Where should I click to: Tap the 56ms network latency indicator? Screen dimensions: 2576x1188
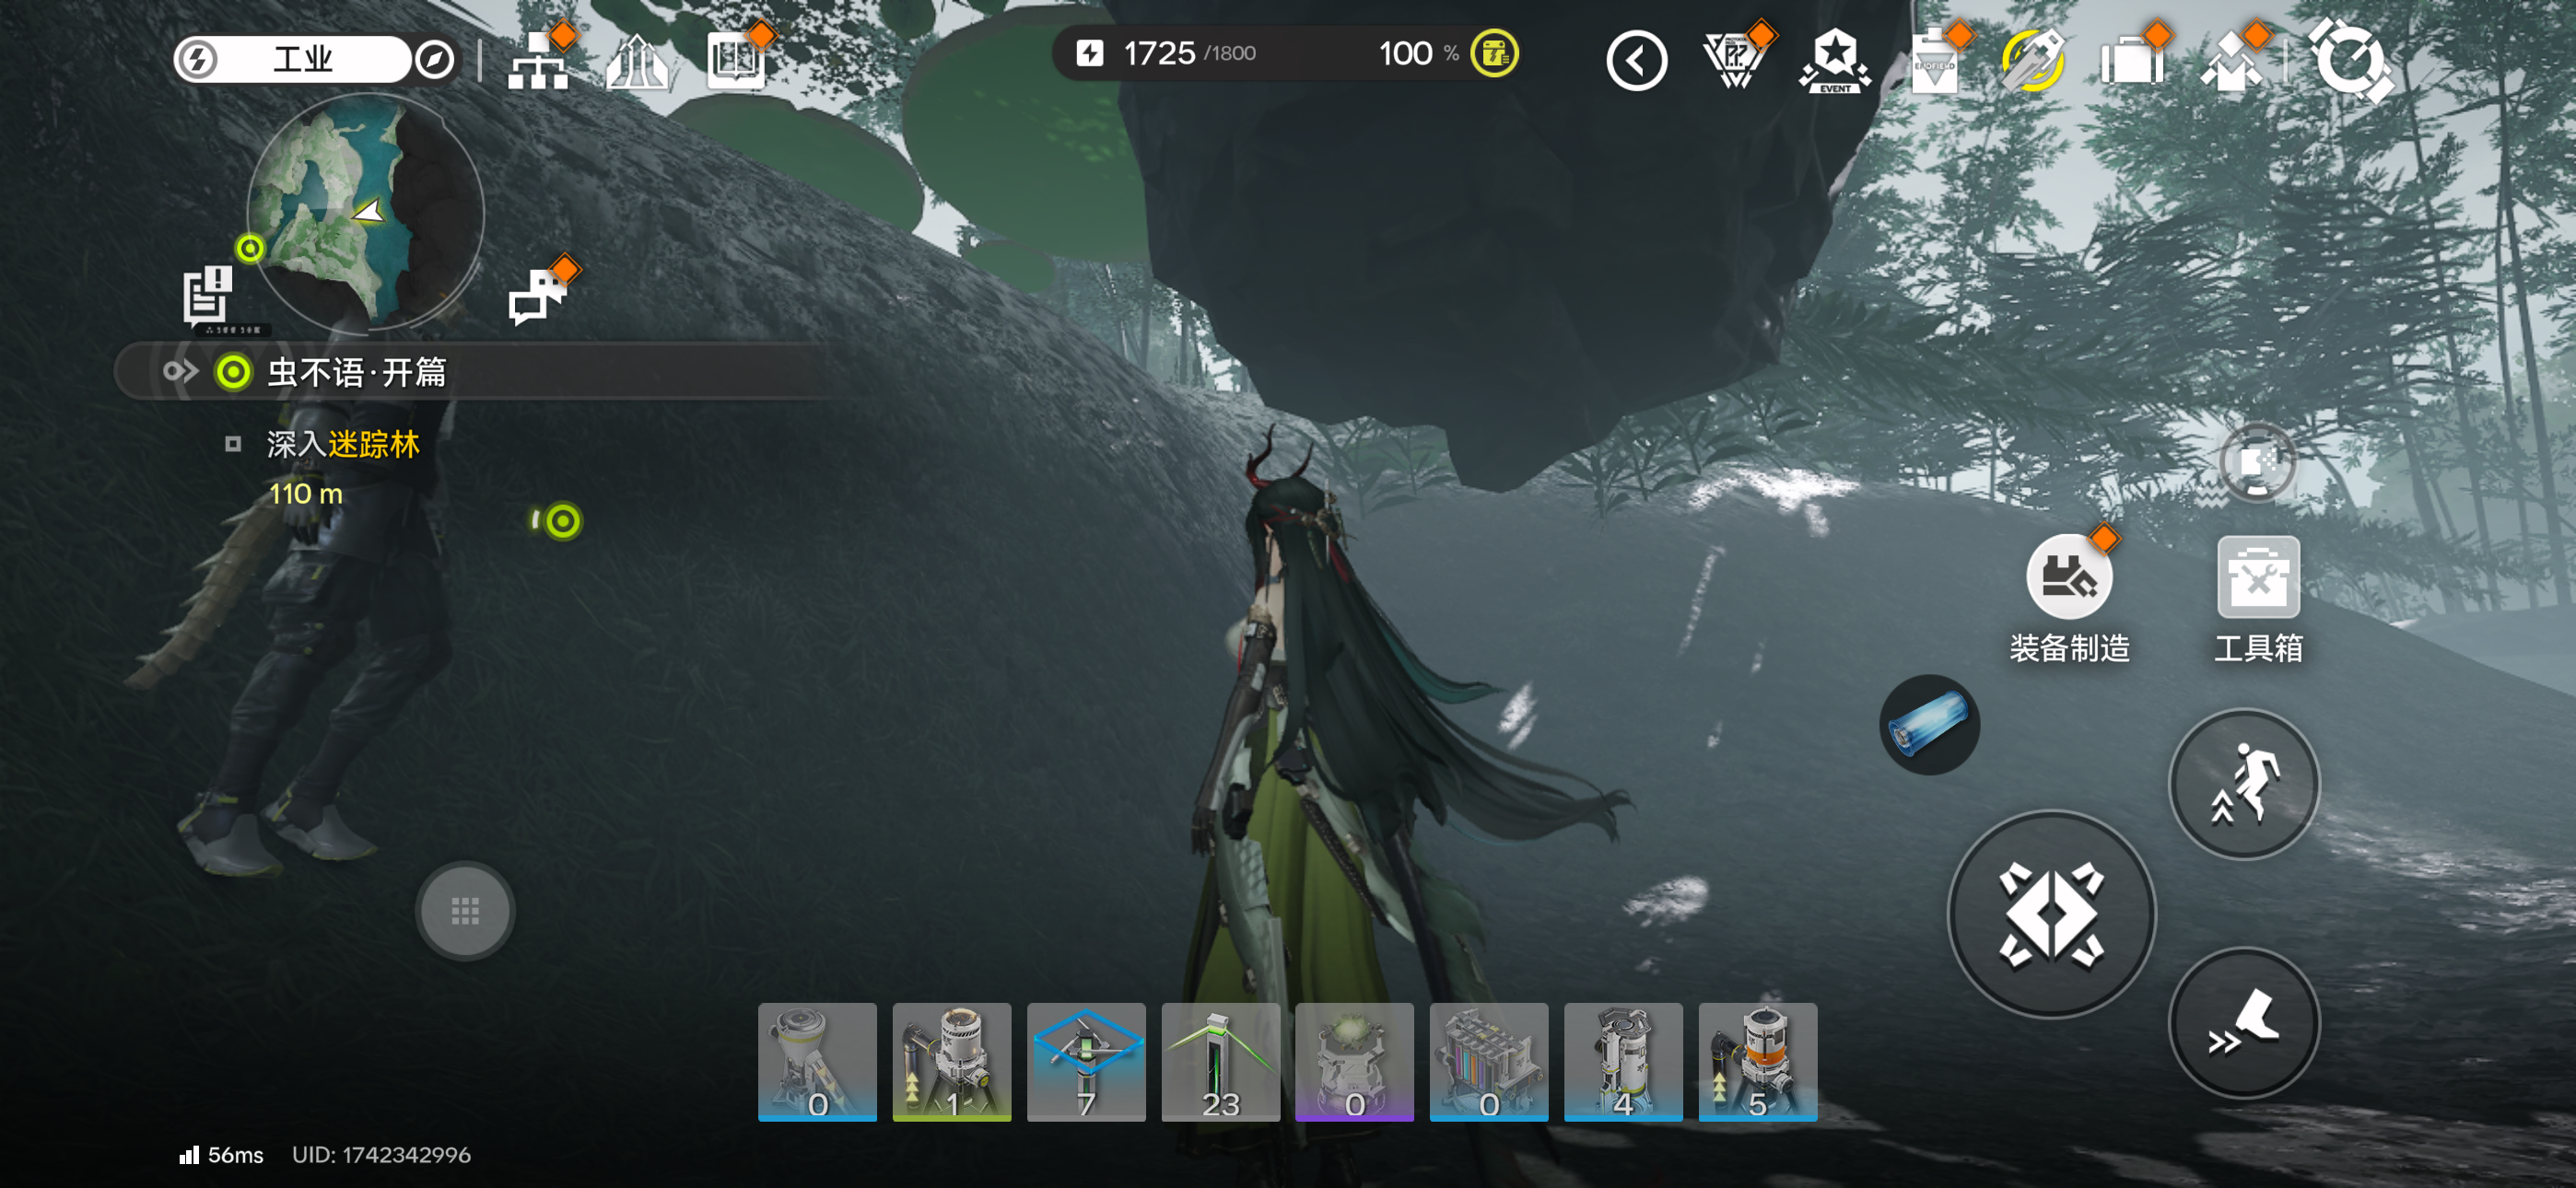coord(221,1155)
